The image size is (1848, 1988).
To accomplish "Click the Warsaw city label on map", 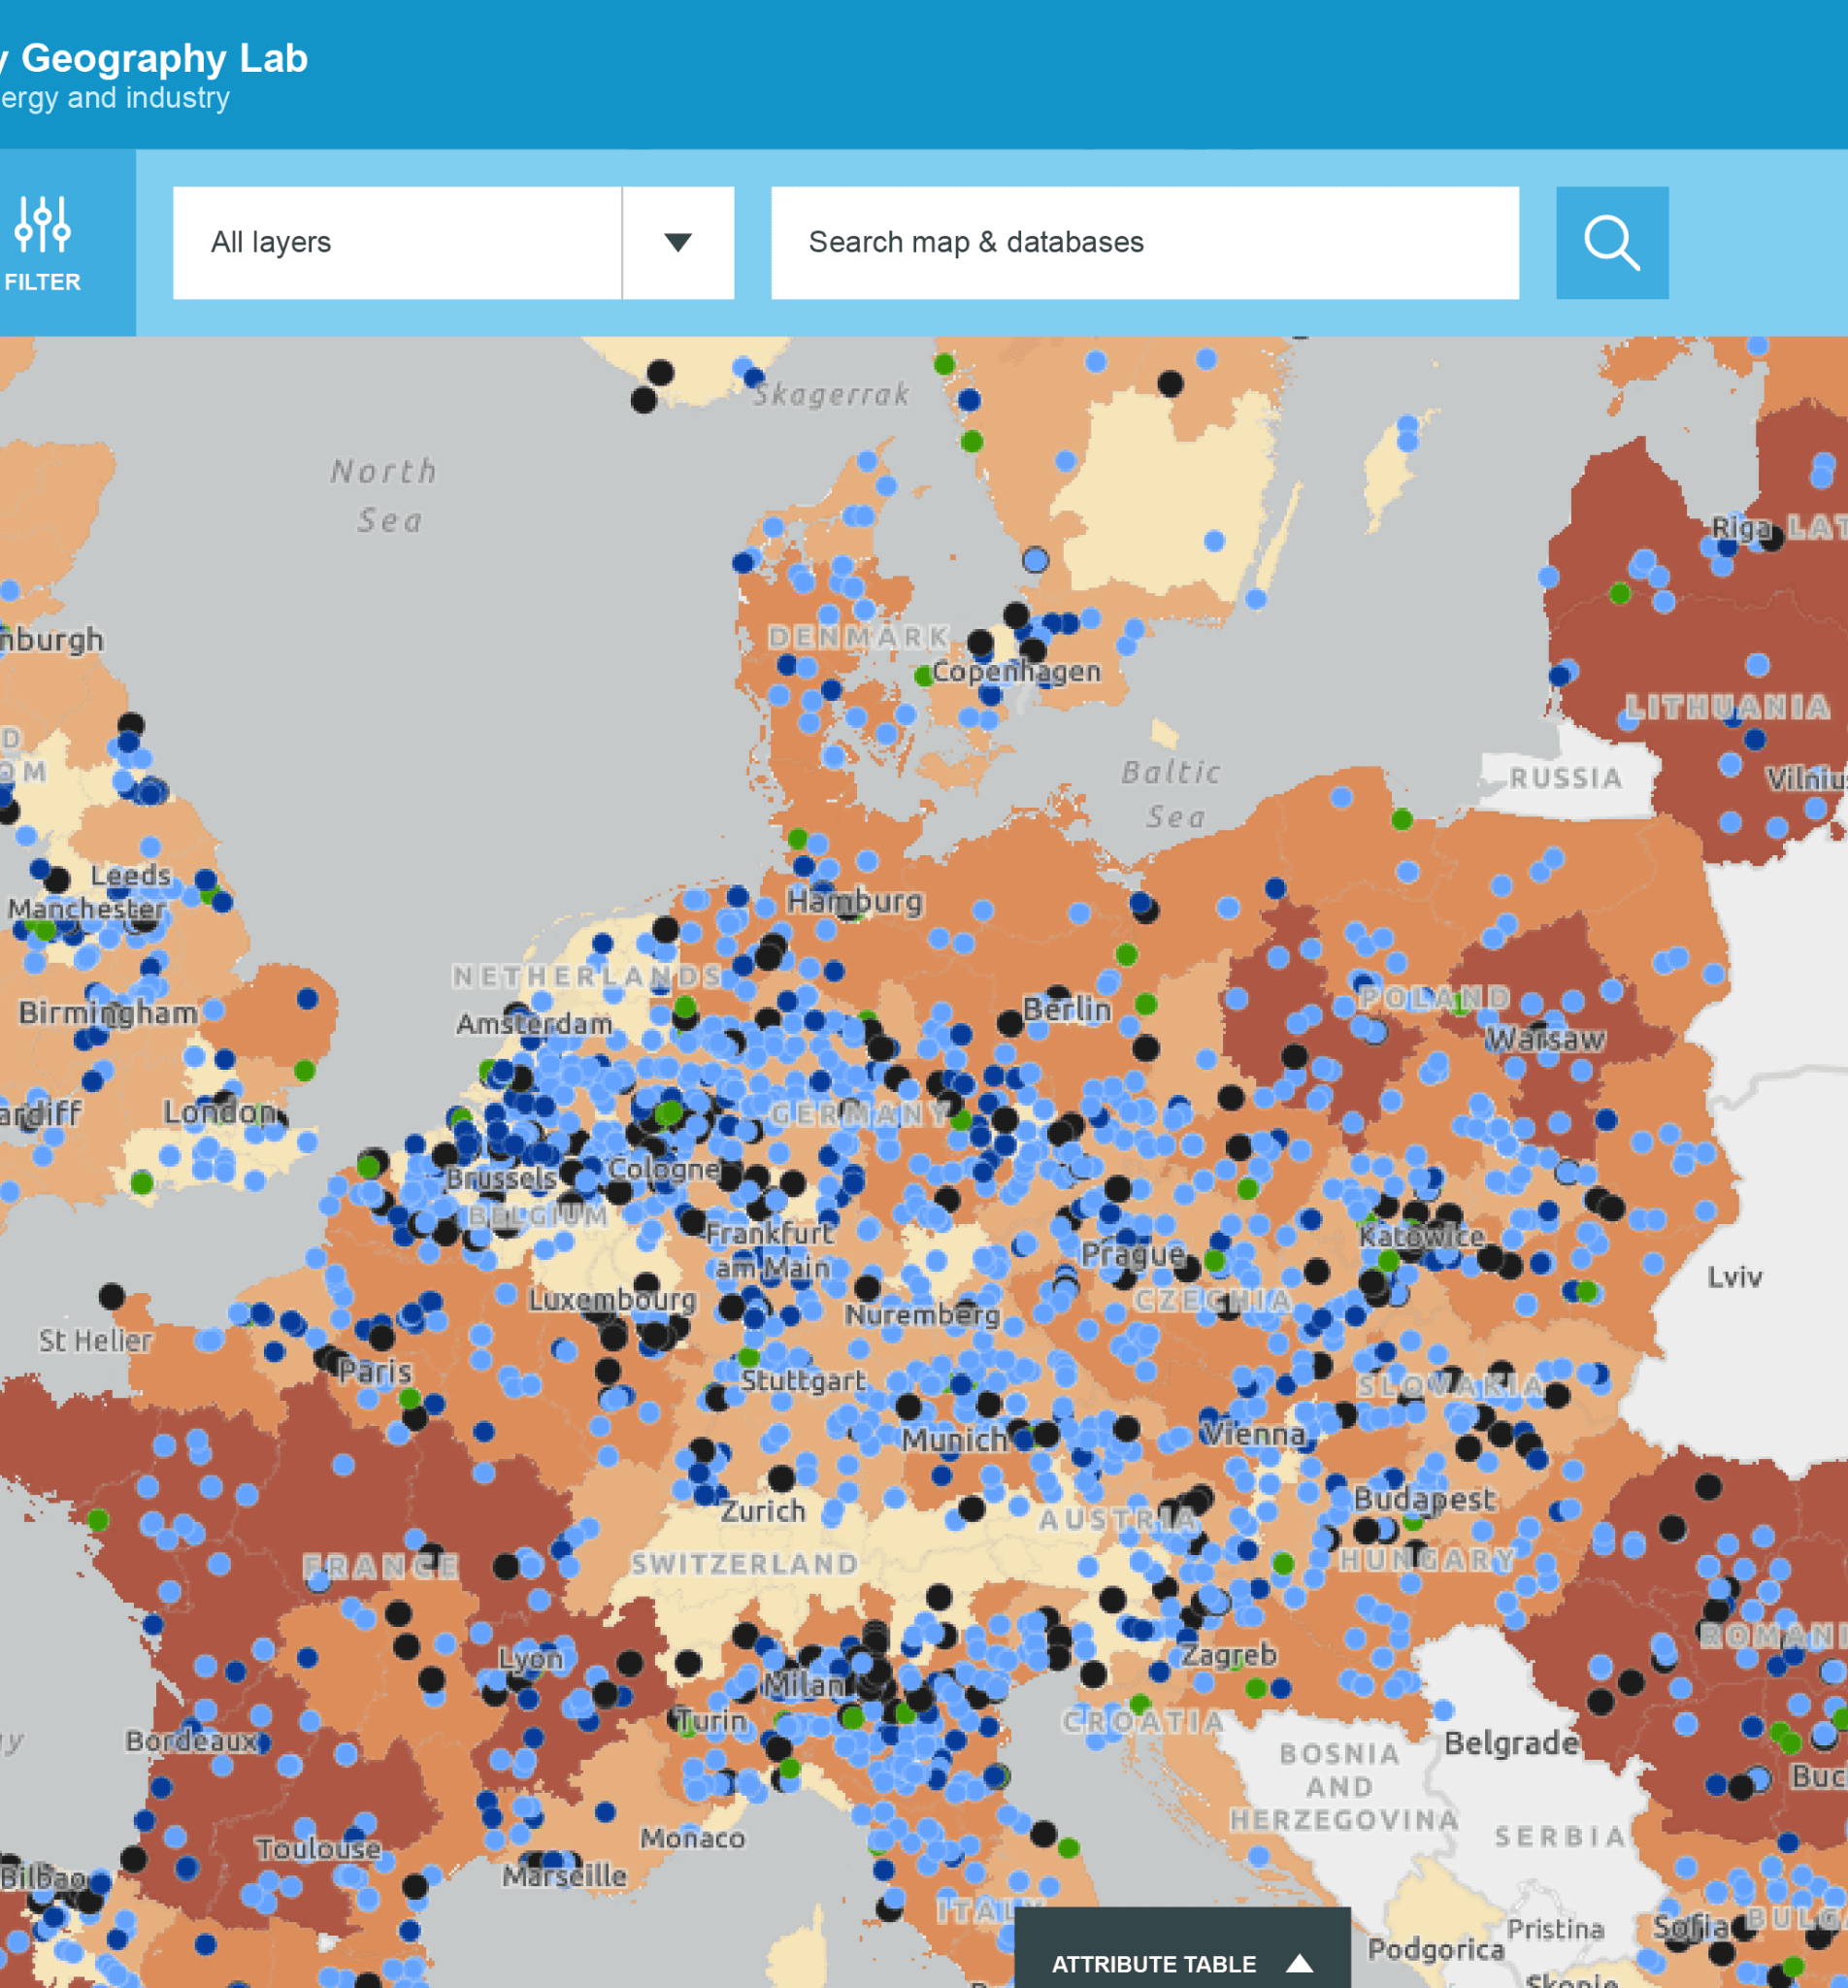I will tap(1545, 1040).
